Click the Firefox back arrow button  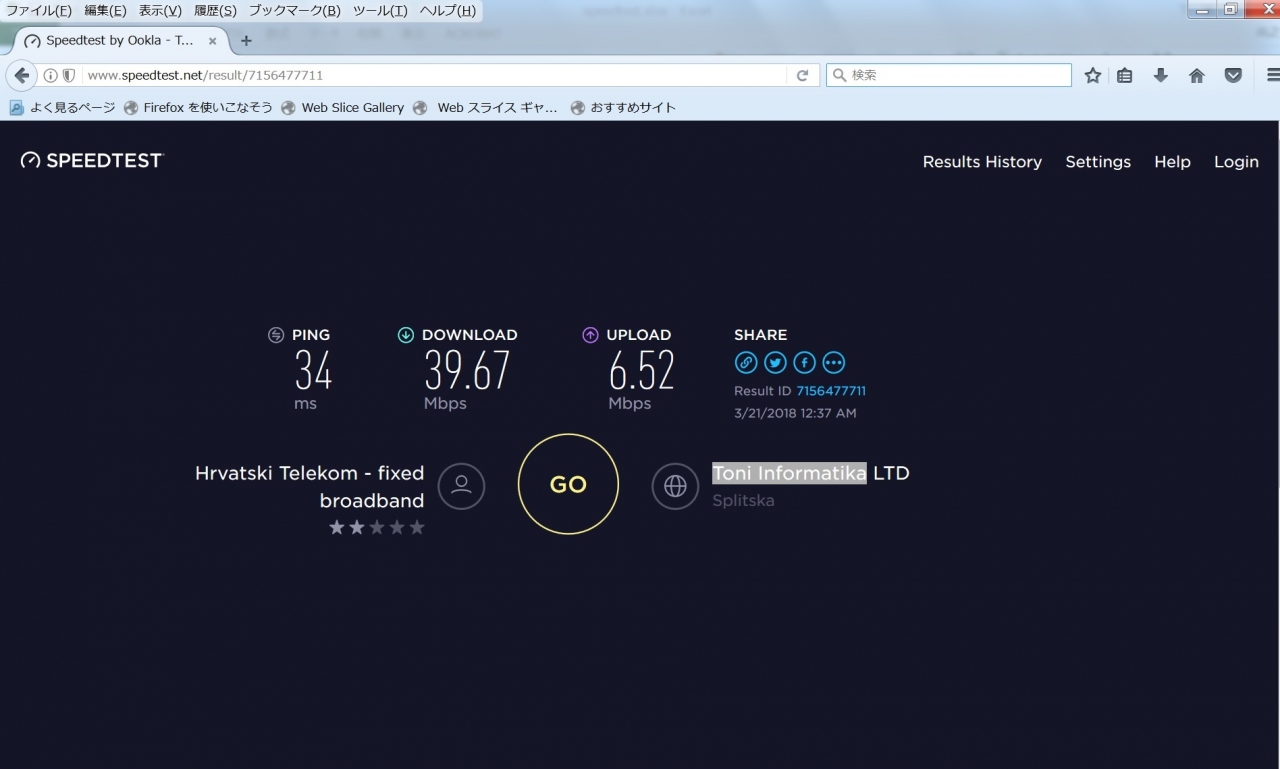tap(22, 75)
